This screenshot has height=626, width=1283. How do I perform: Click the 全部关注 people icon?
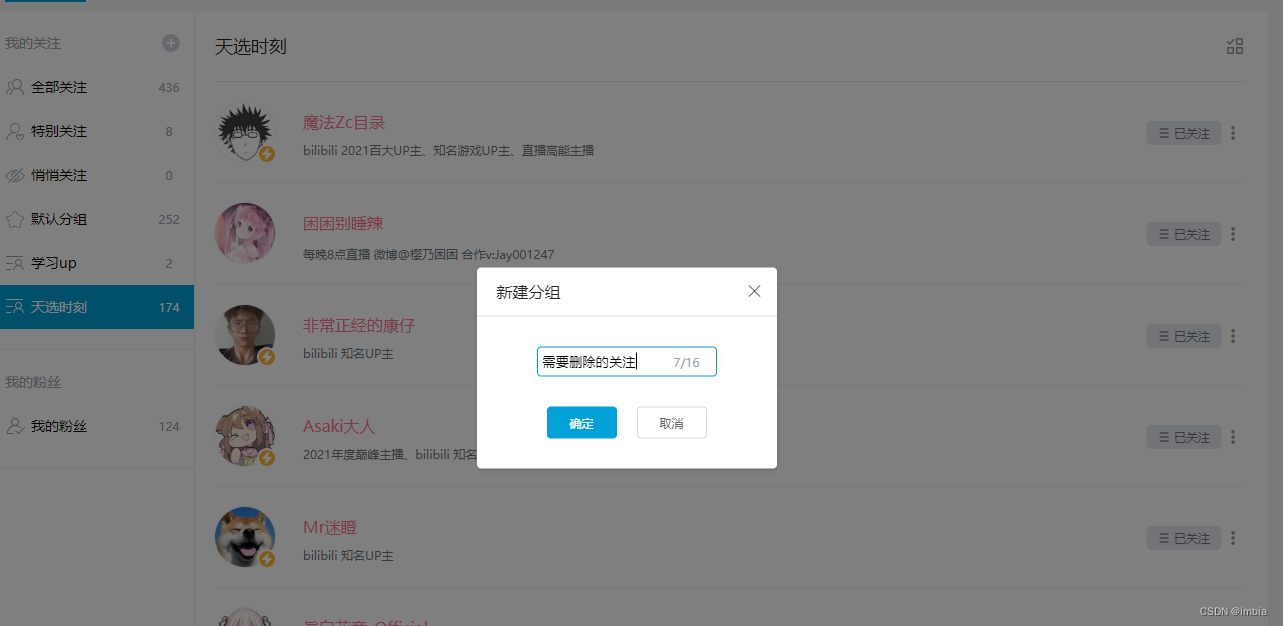click(15, 87)
